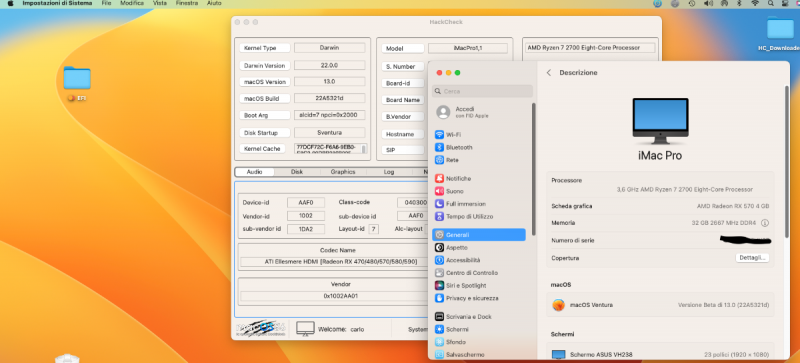Image resolution: width=800 pixels, height=363 pixels.
Task: Open the Finestra menu
Action: [187, 3]
